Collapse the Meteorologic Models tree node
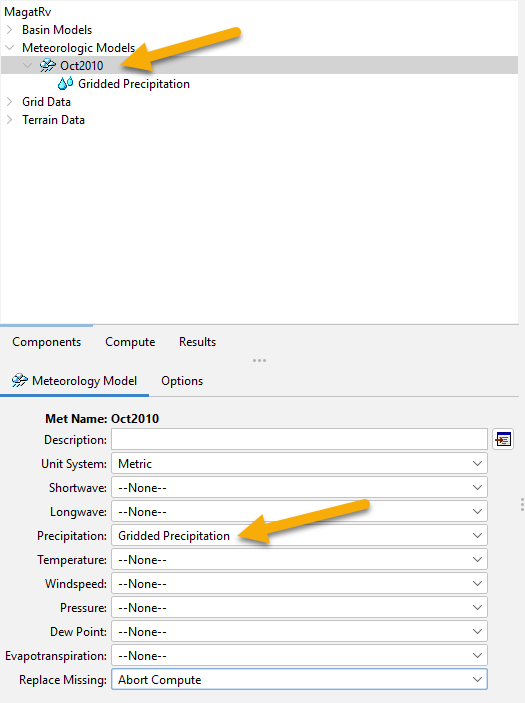 coord(9,48)
